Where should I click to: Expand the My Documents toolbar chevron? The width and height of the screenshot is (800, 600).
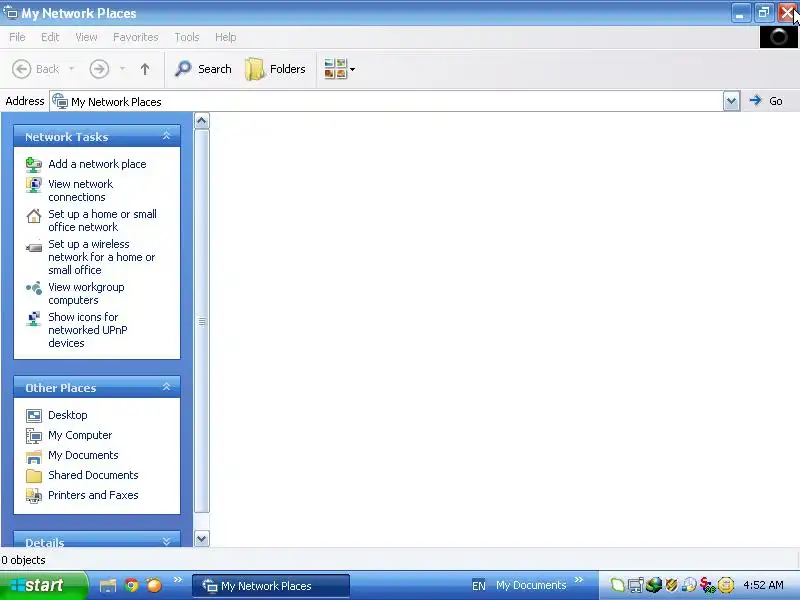tap(579, 579)
